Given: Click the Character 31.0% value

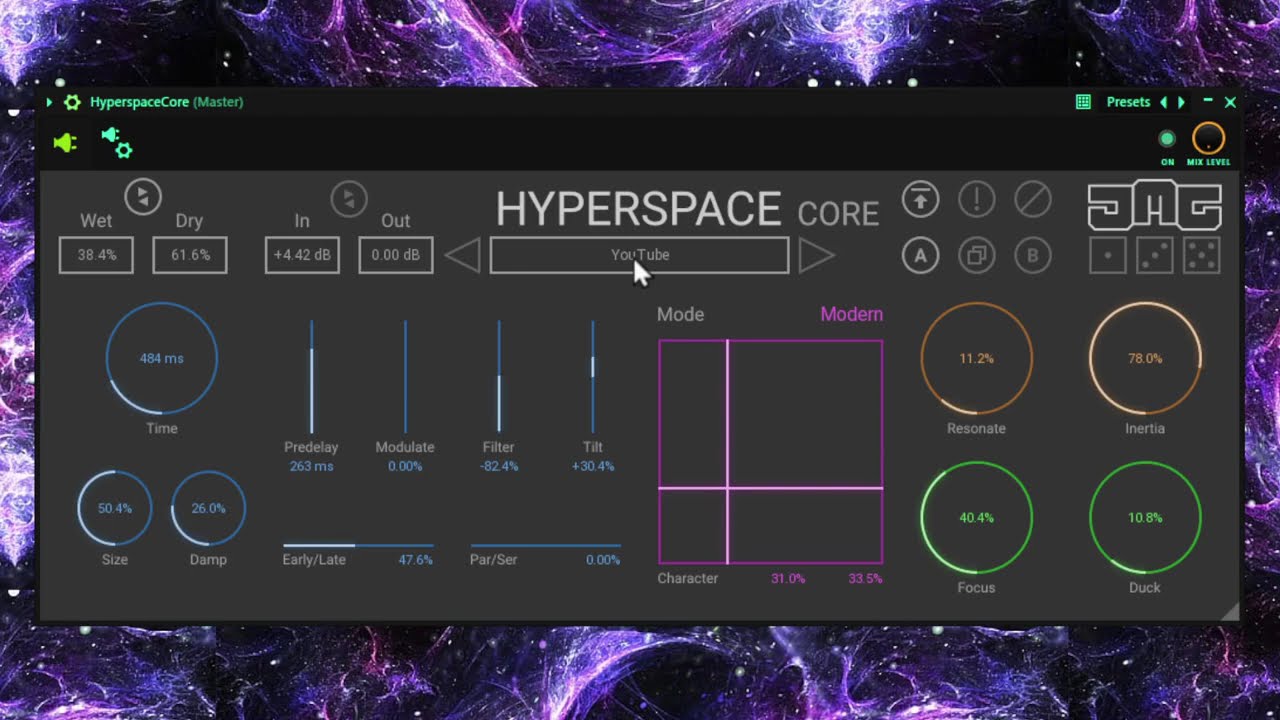Looking at the screenshot, I should click(788, 579).
